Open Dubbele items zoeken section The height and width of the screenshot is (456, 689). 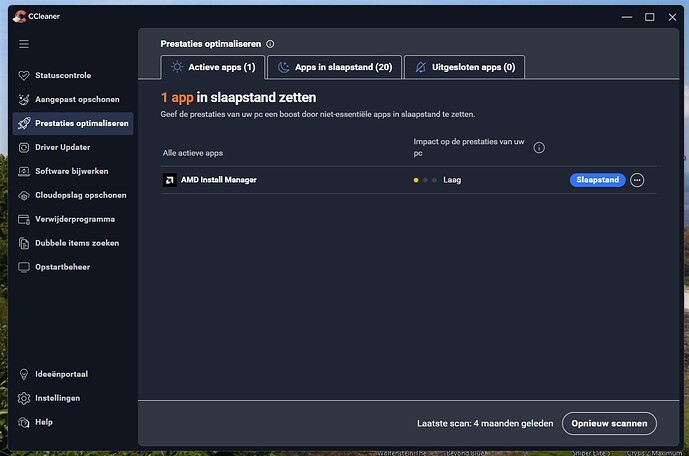(73, 243)
